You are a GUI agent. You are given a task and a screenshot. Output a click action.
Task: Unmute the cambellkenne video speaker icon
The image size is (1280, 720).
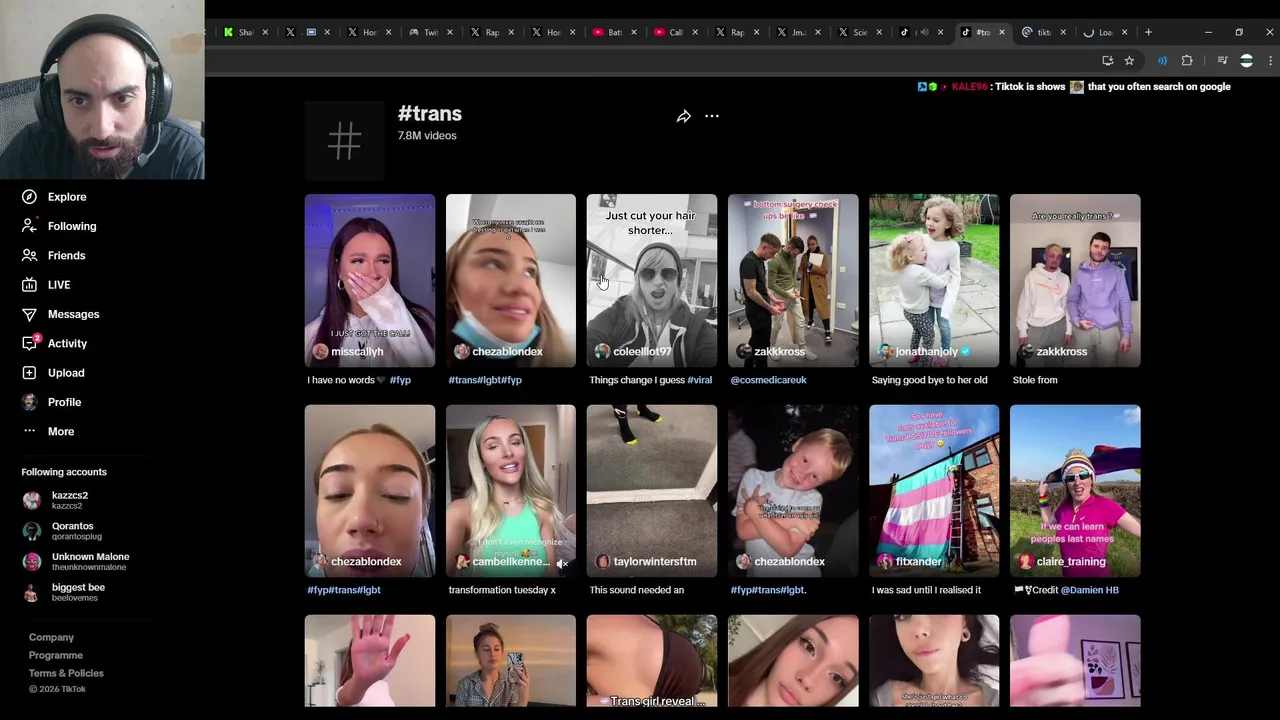pyautogui.click(x=562, y=564)
